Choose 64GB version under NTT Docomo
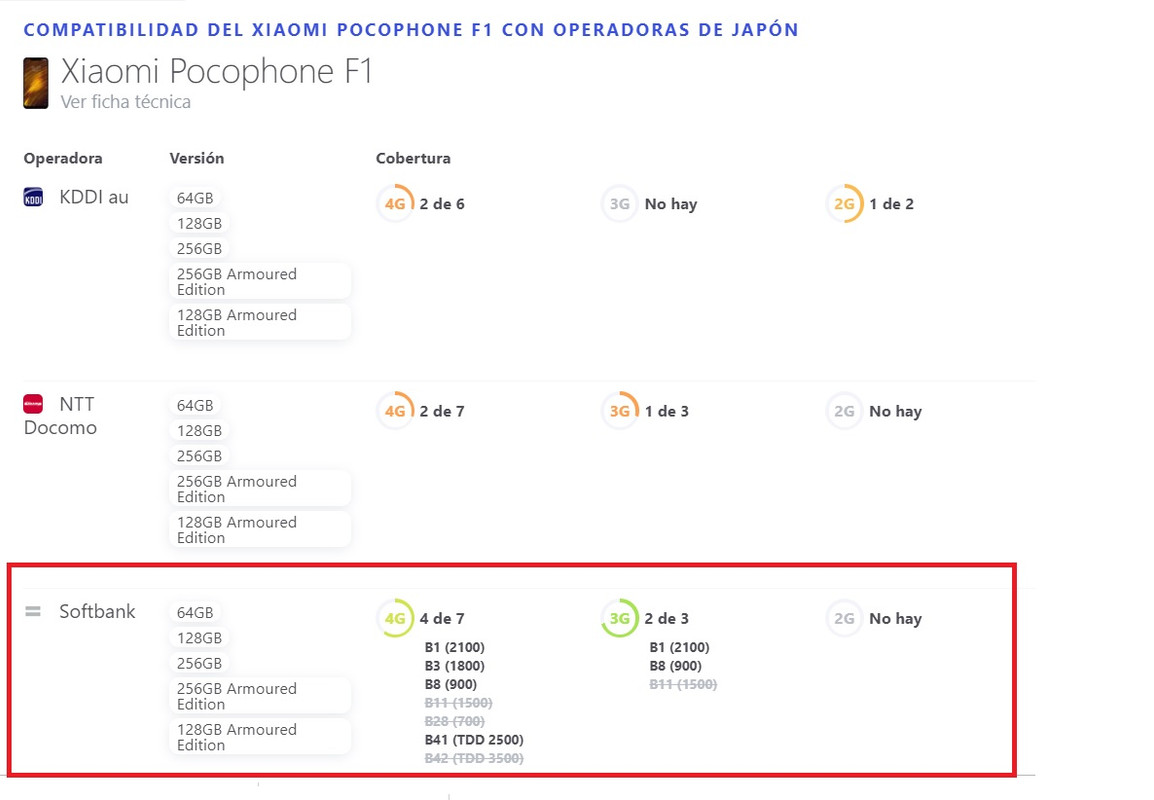The height and width of the screenshot is (800, 1154). pyautogui.click(x=195, y=406)
